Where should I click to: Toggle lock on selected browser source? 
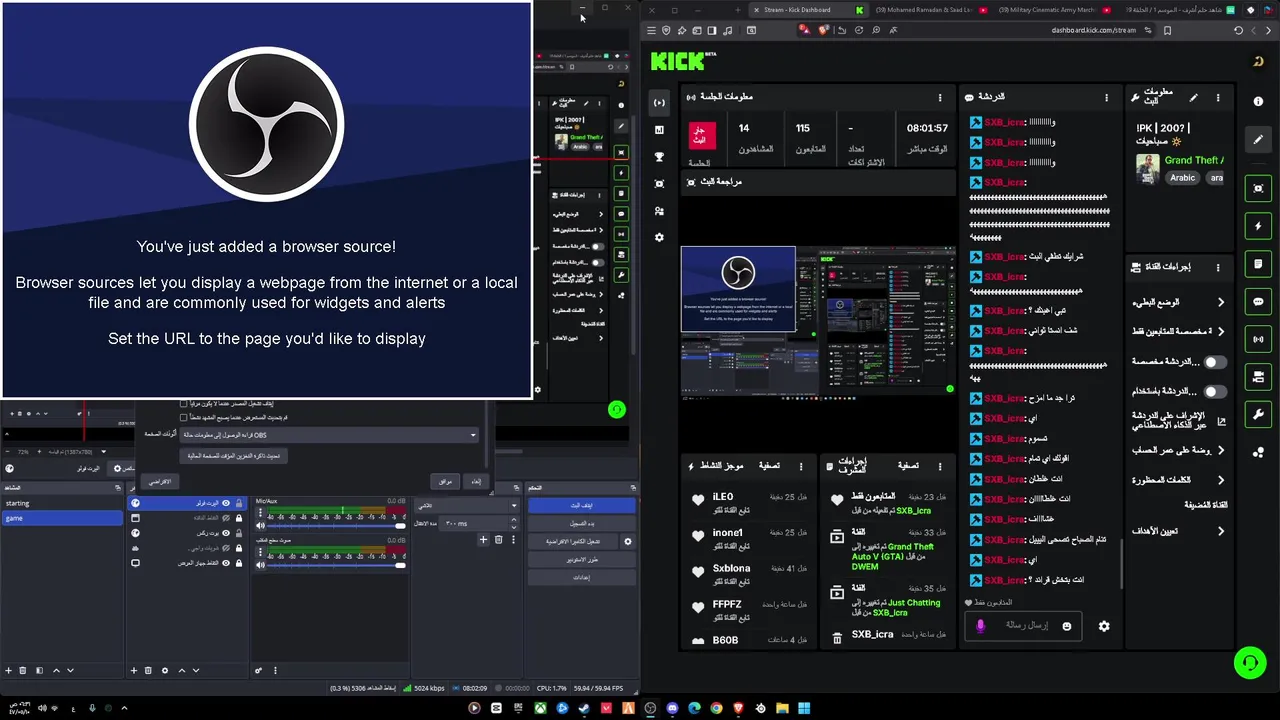(x=238, y=503)
